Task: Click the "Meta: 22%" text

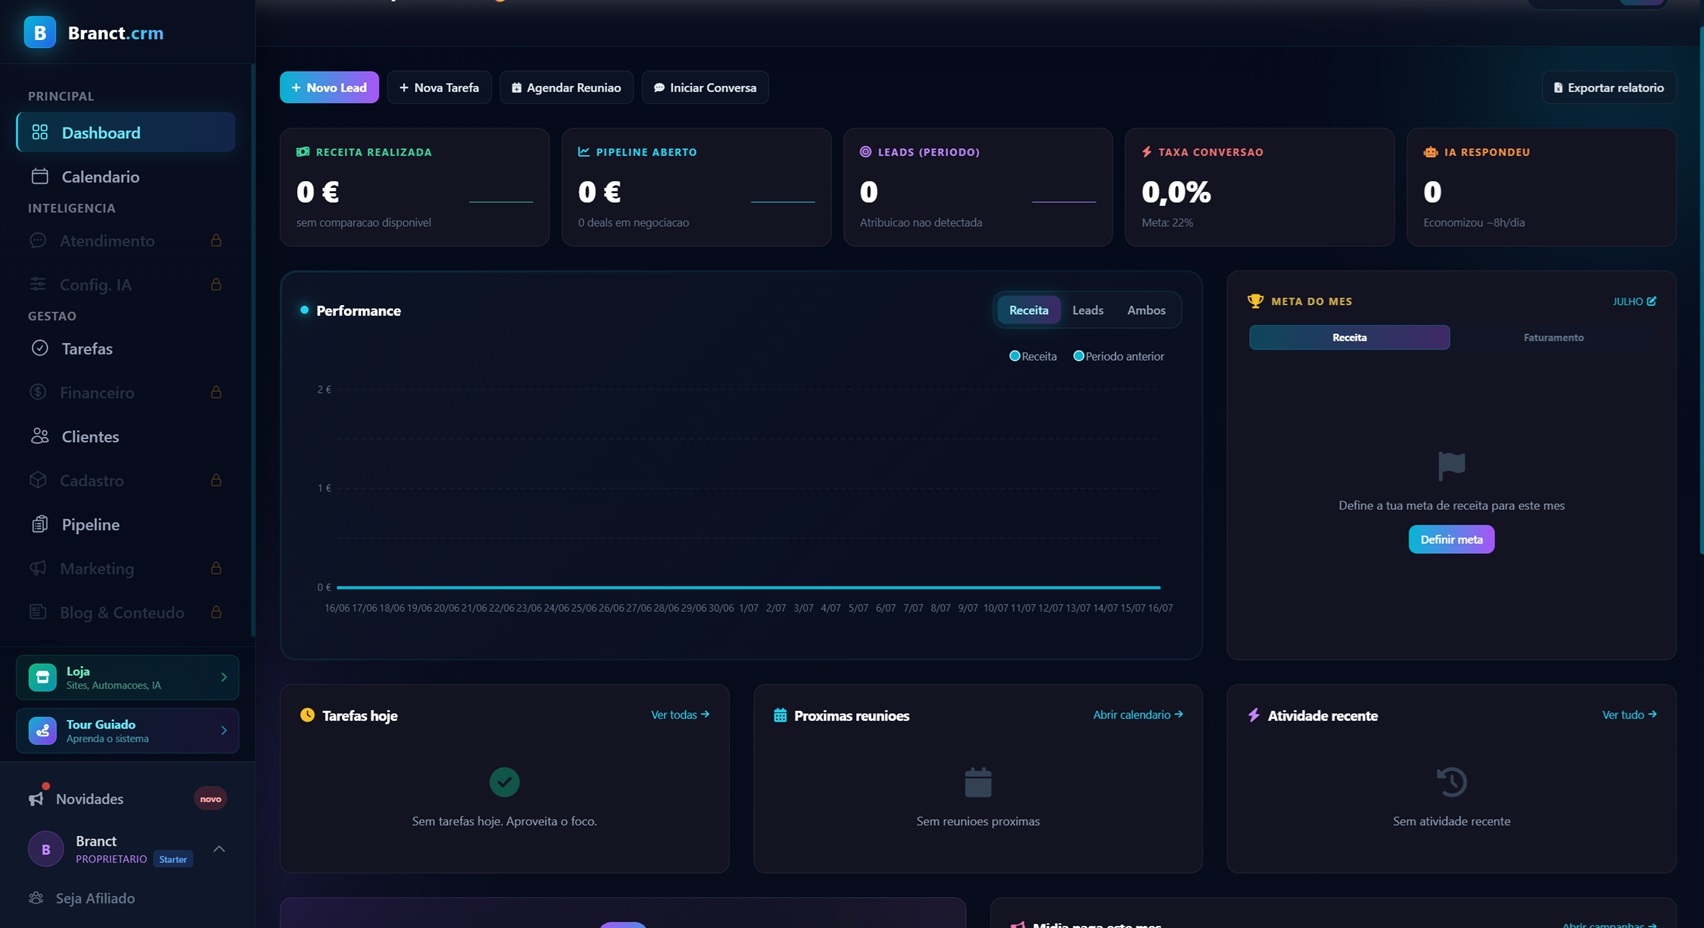Action: tap(1167, 222)
